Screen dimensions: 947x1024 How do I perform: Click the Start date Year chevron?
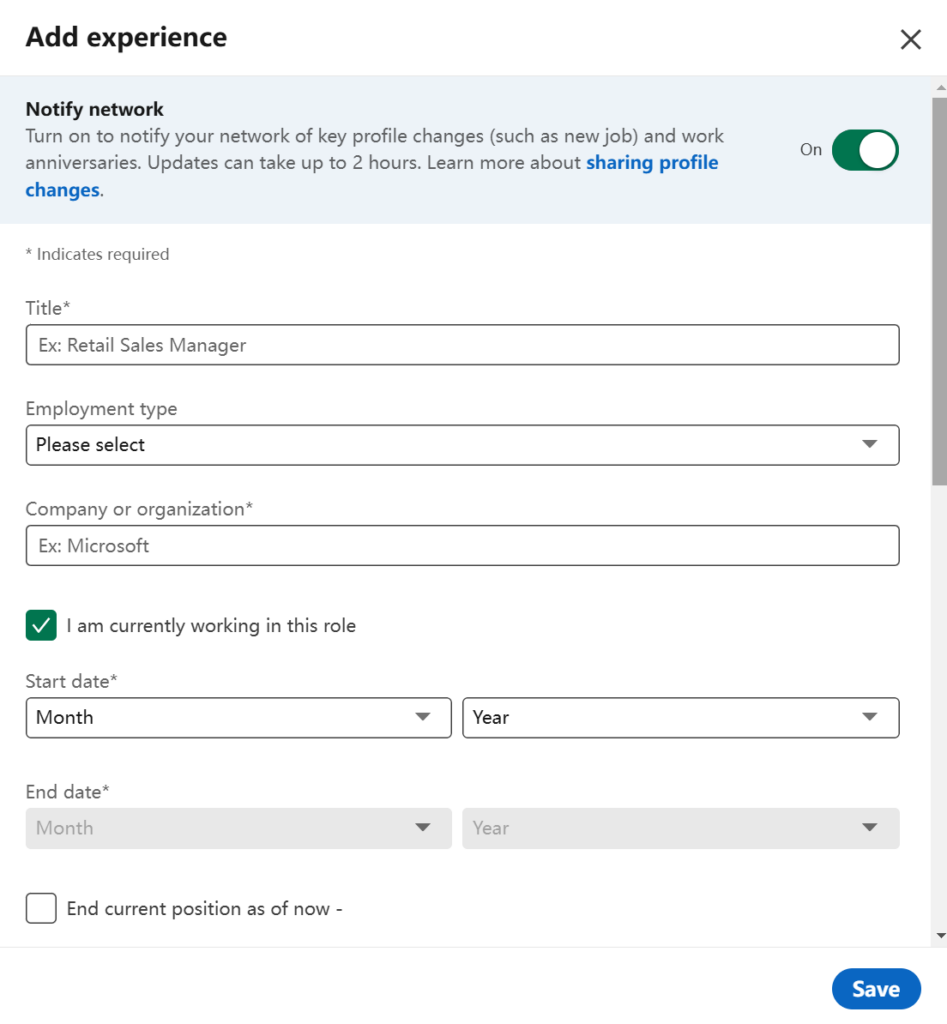[x=870, y=717]
